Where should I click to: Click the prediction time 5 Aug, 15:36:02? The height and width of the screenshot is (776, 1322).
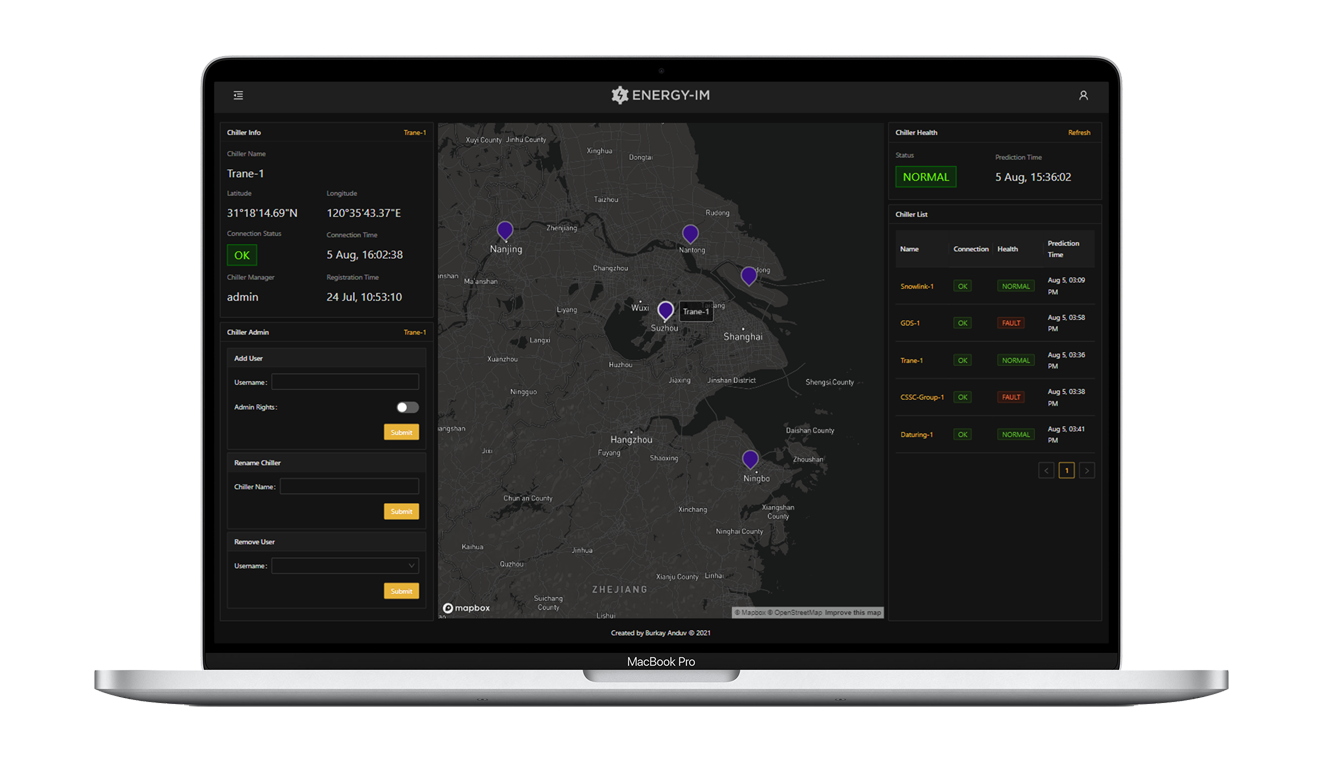pos(1033,177)
